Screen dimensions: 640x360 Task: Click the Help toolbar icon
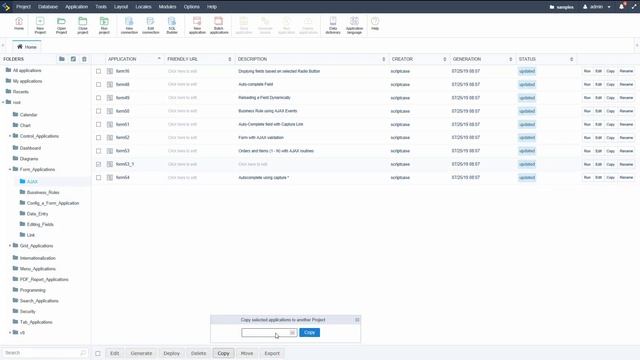[x=375, y=24]
